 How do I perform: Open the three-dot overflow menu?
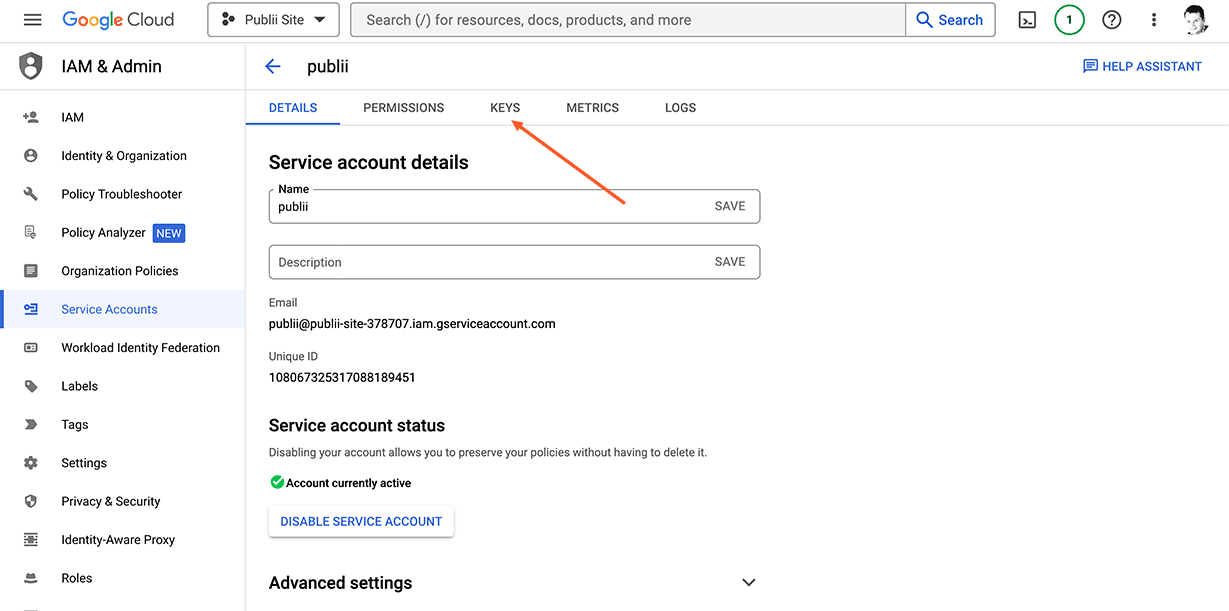(x=1154, y=19)
